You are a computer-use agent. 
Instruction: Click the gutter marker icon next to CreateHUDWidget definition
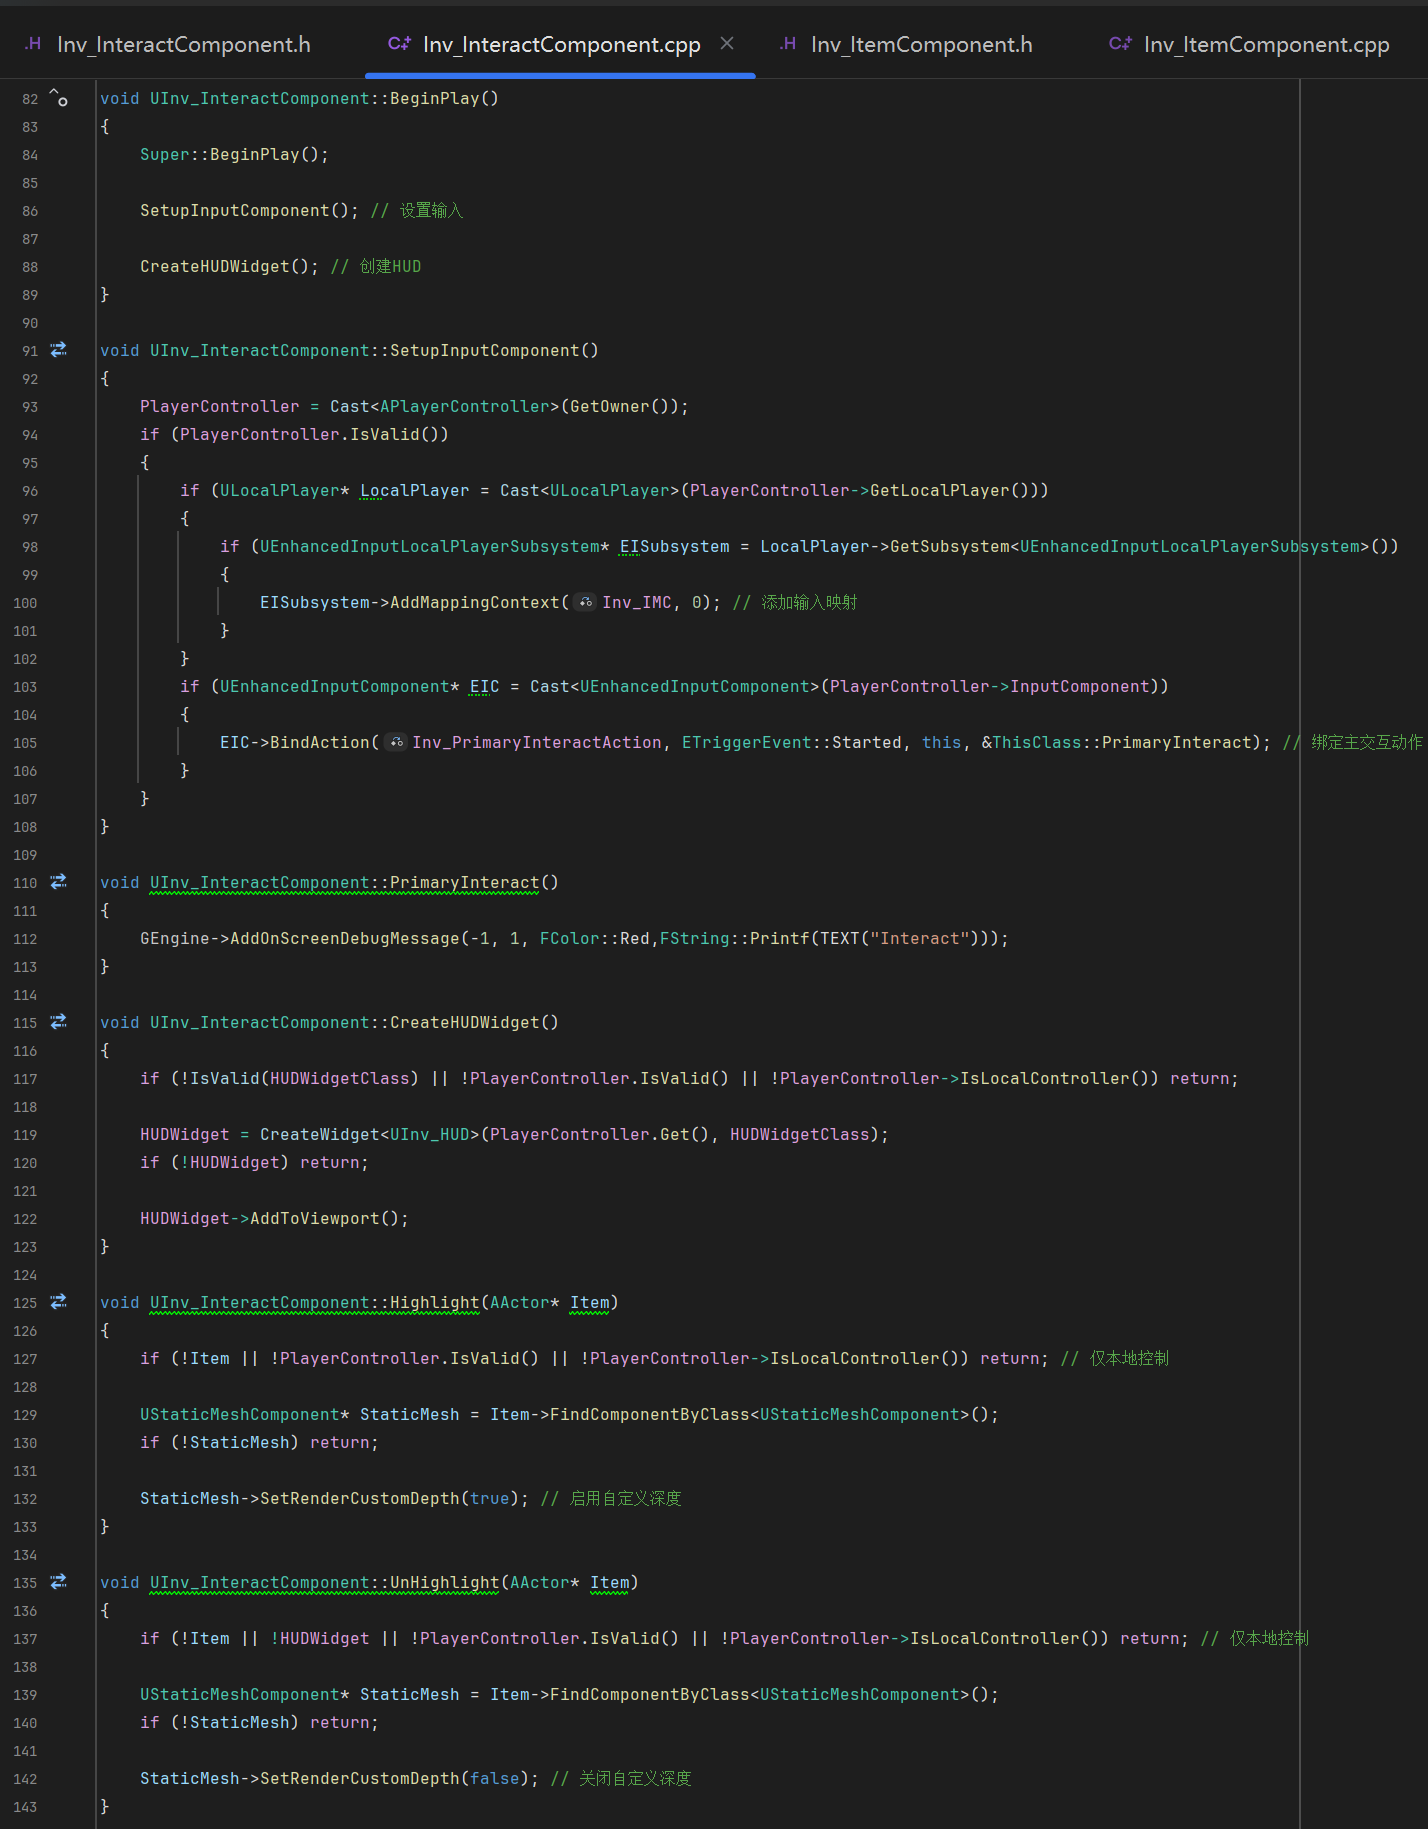(x=59, y=1022)
